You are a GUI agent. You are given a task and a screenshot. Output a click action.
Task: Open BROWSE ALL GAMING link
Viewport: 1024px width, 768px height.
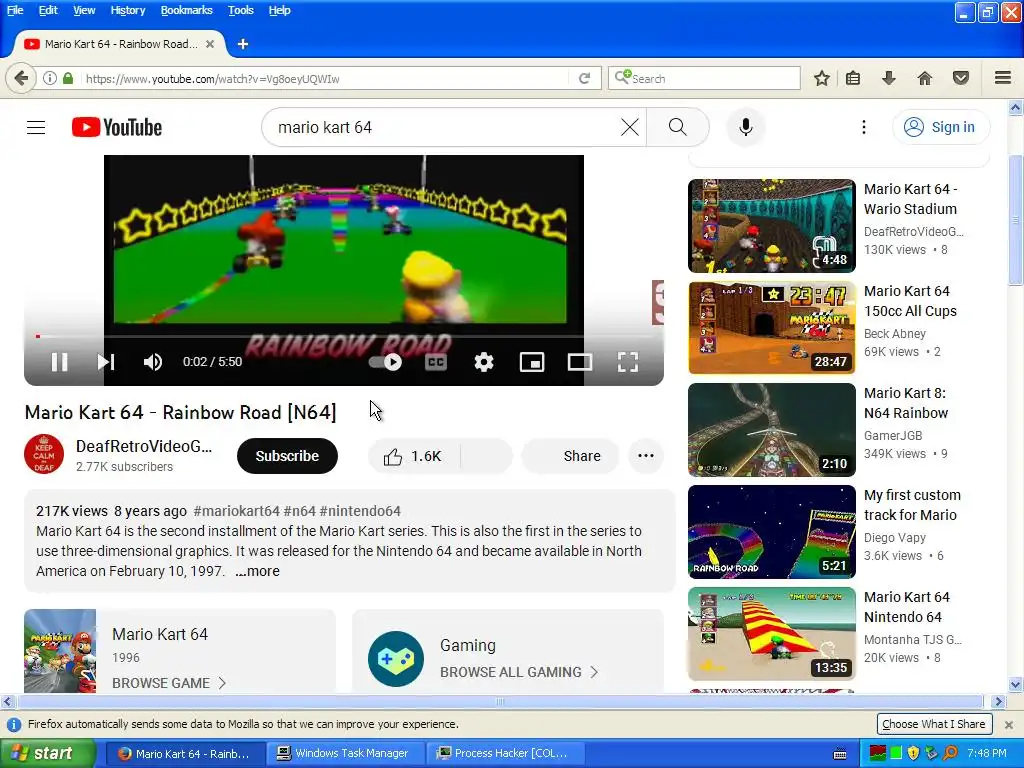519,672
